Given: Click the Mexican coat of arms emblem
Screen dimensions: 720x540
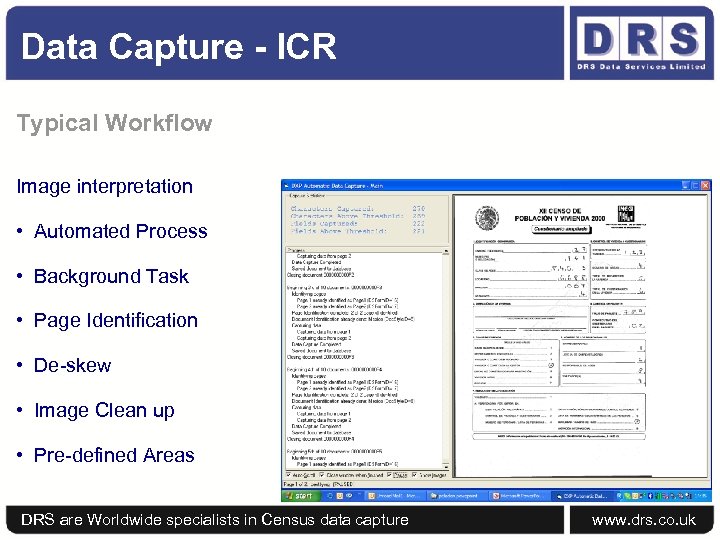Looking at the screenshot, I should click(x=487, y=217).
